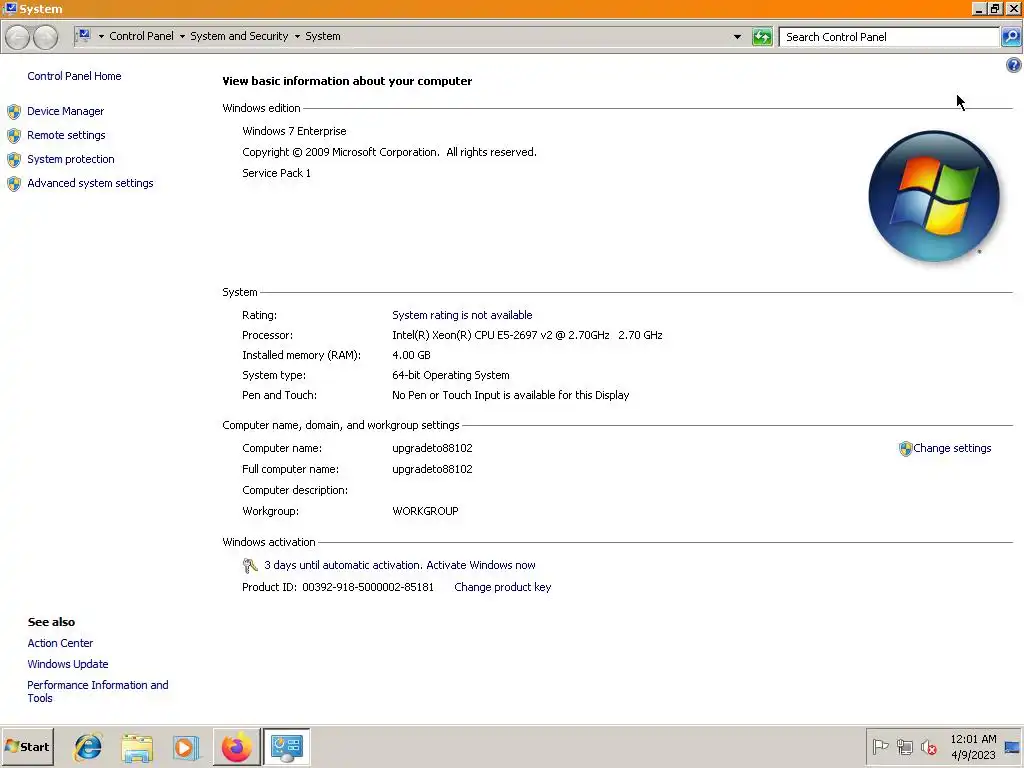Click the computer icon in address bar

[83, 36]
